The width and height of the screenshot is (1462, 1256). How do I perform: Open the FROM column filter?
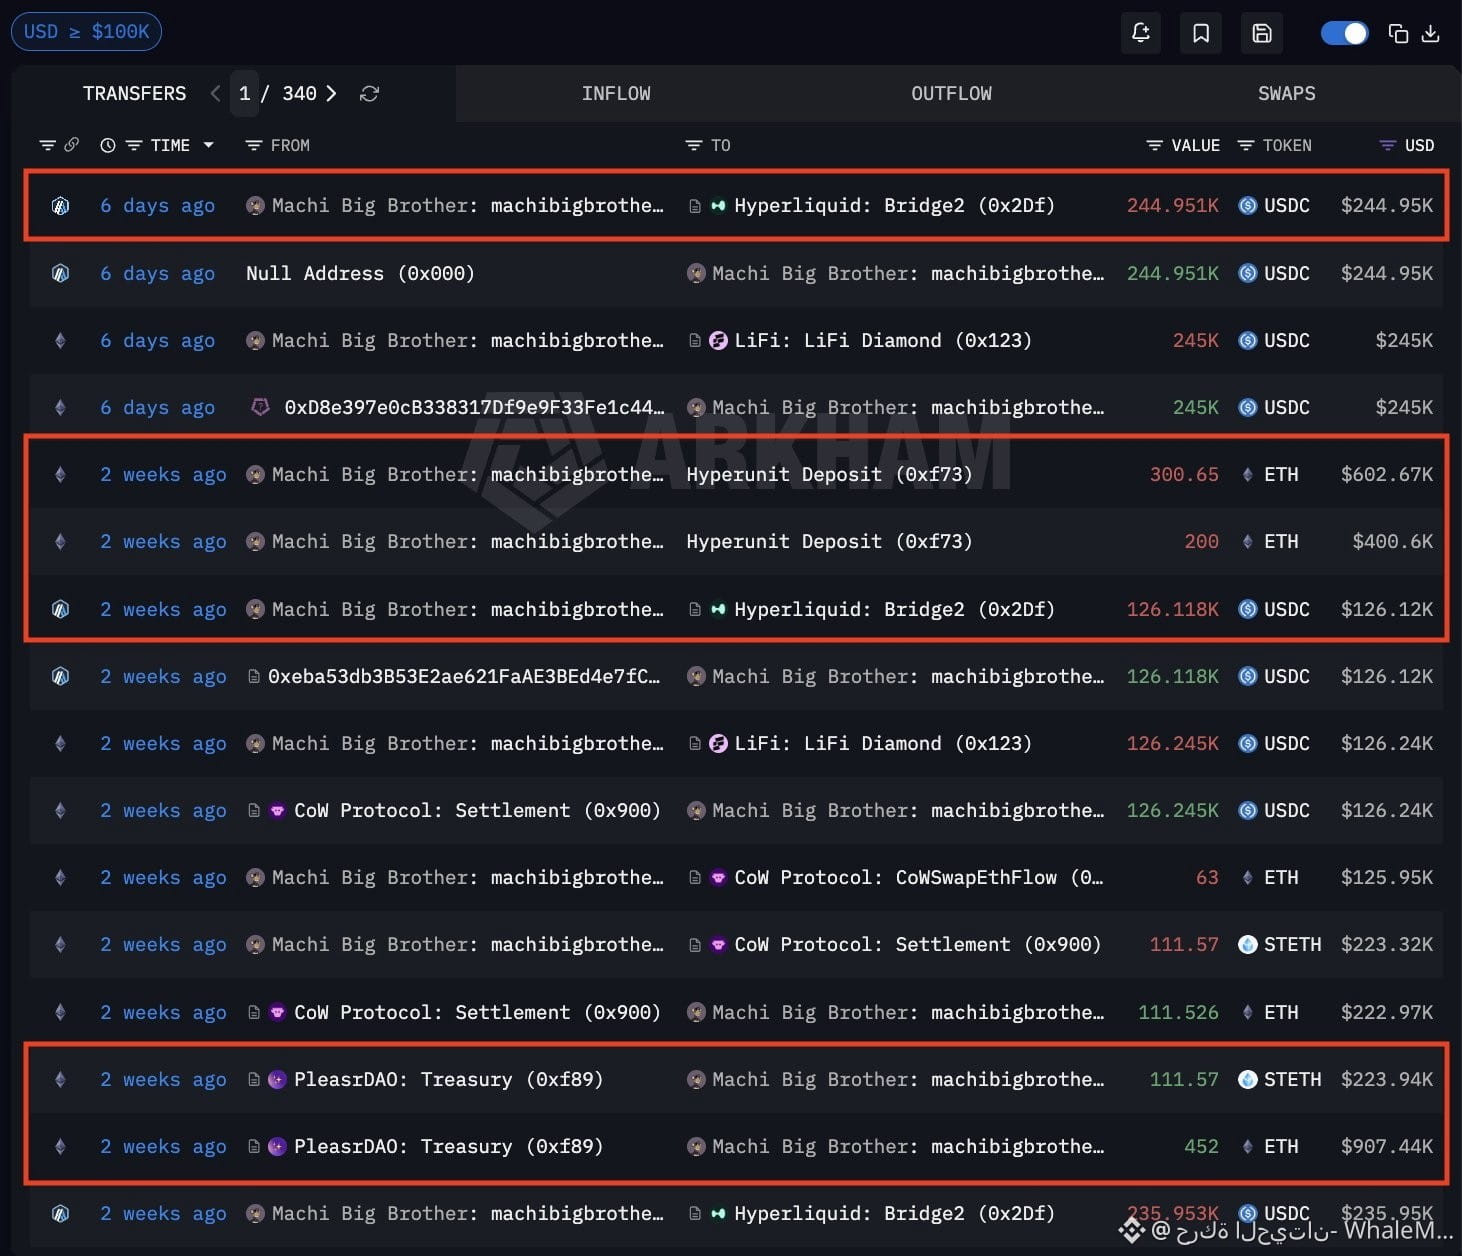[254, 145]
